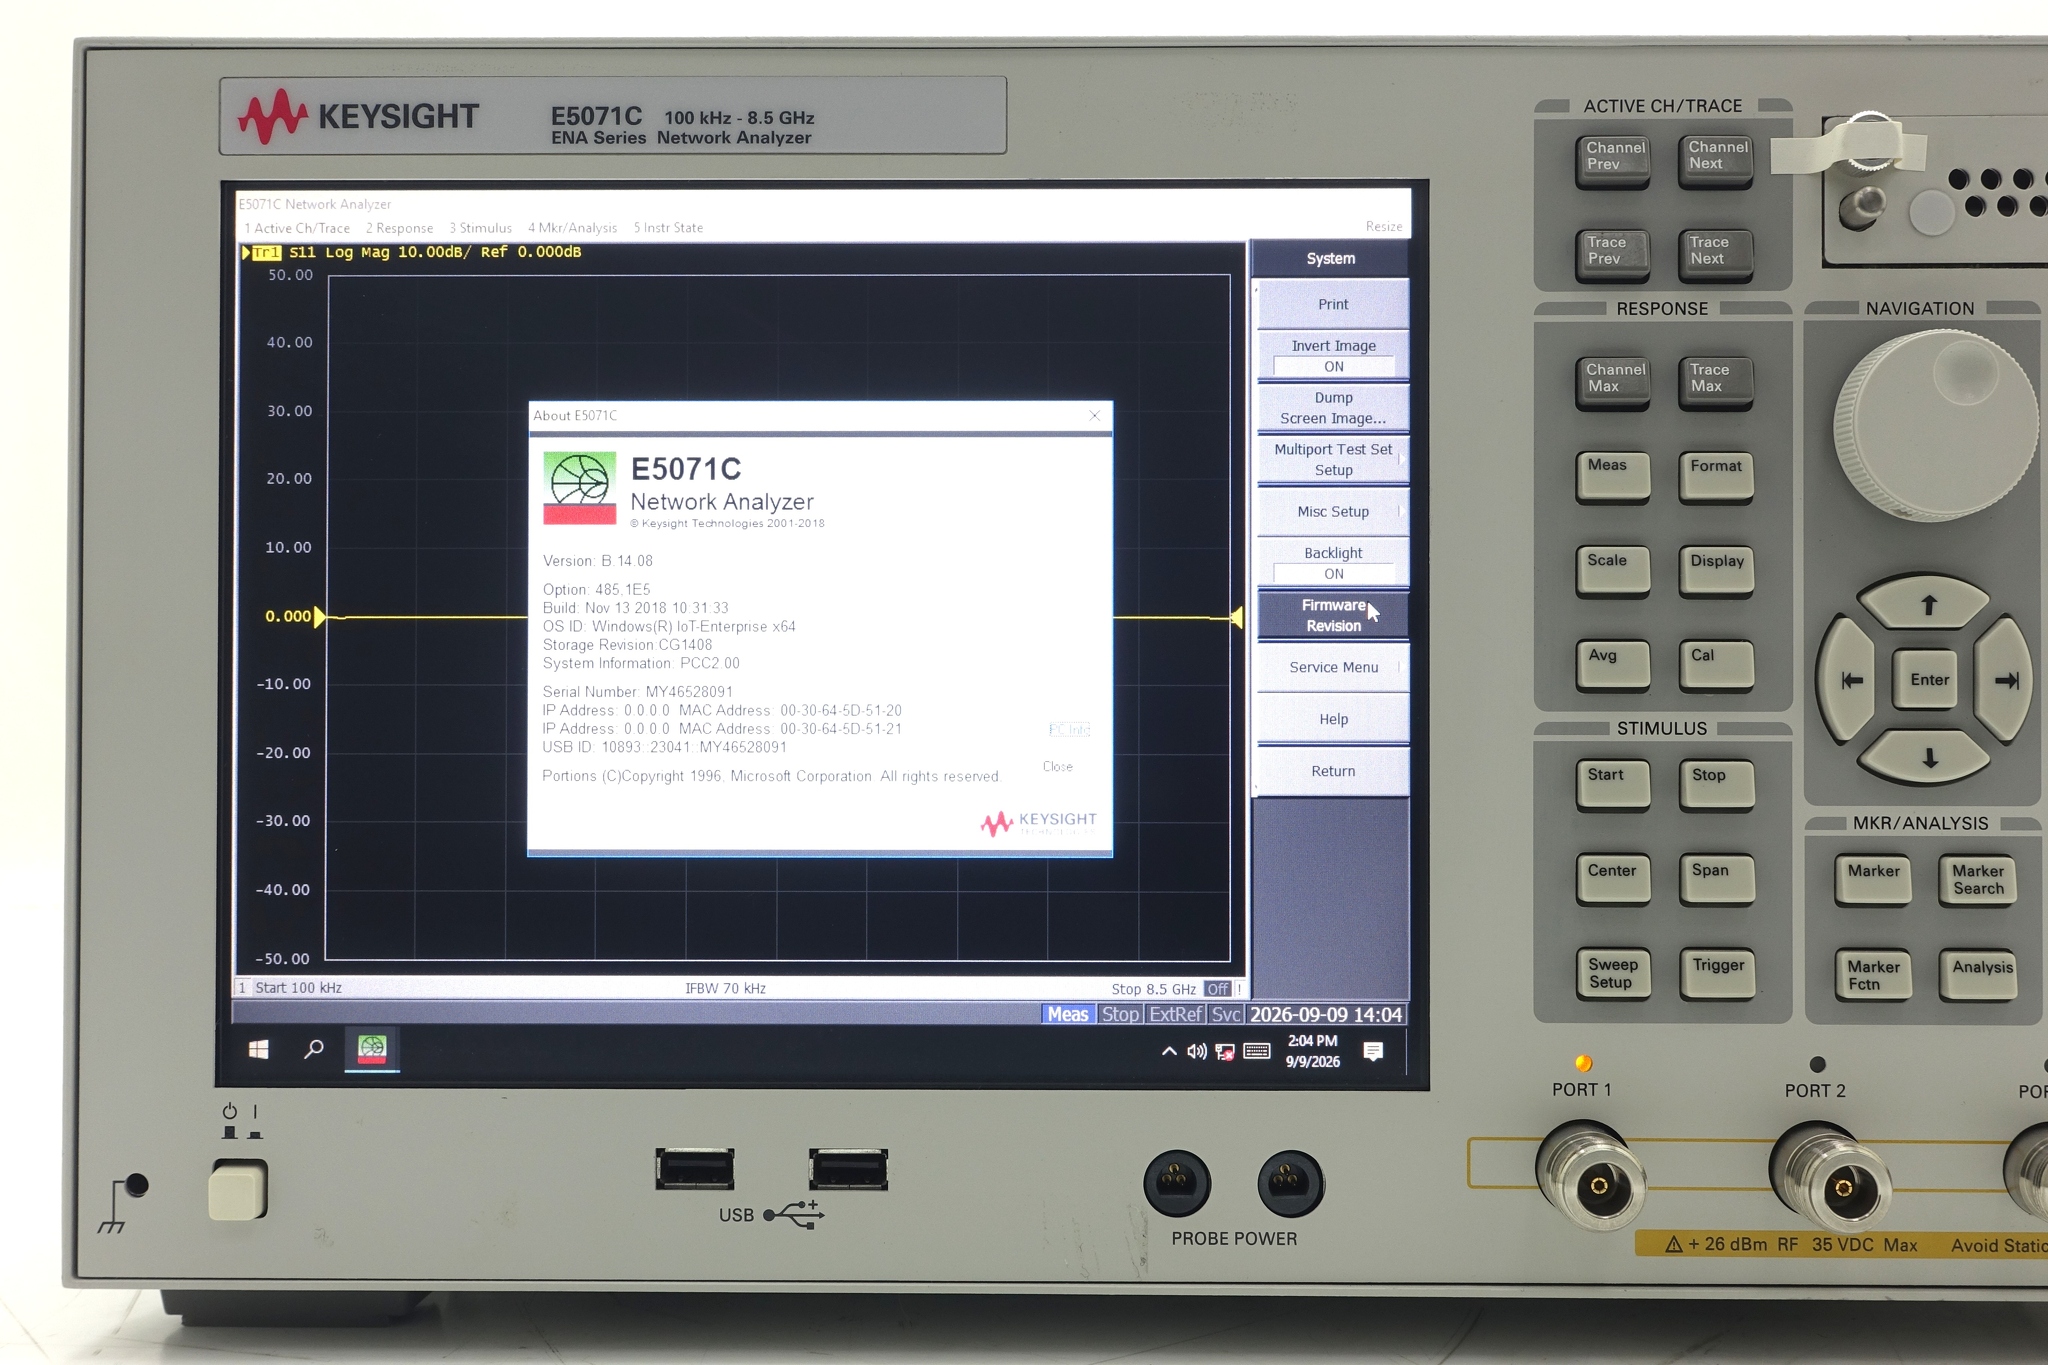2048x1365 pixels.
Task: Toggle the Off indicator beside Stop 8.5 GHz
Action: pos(1217,989)
